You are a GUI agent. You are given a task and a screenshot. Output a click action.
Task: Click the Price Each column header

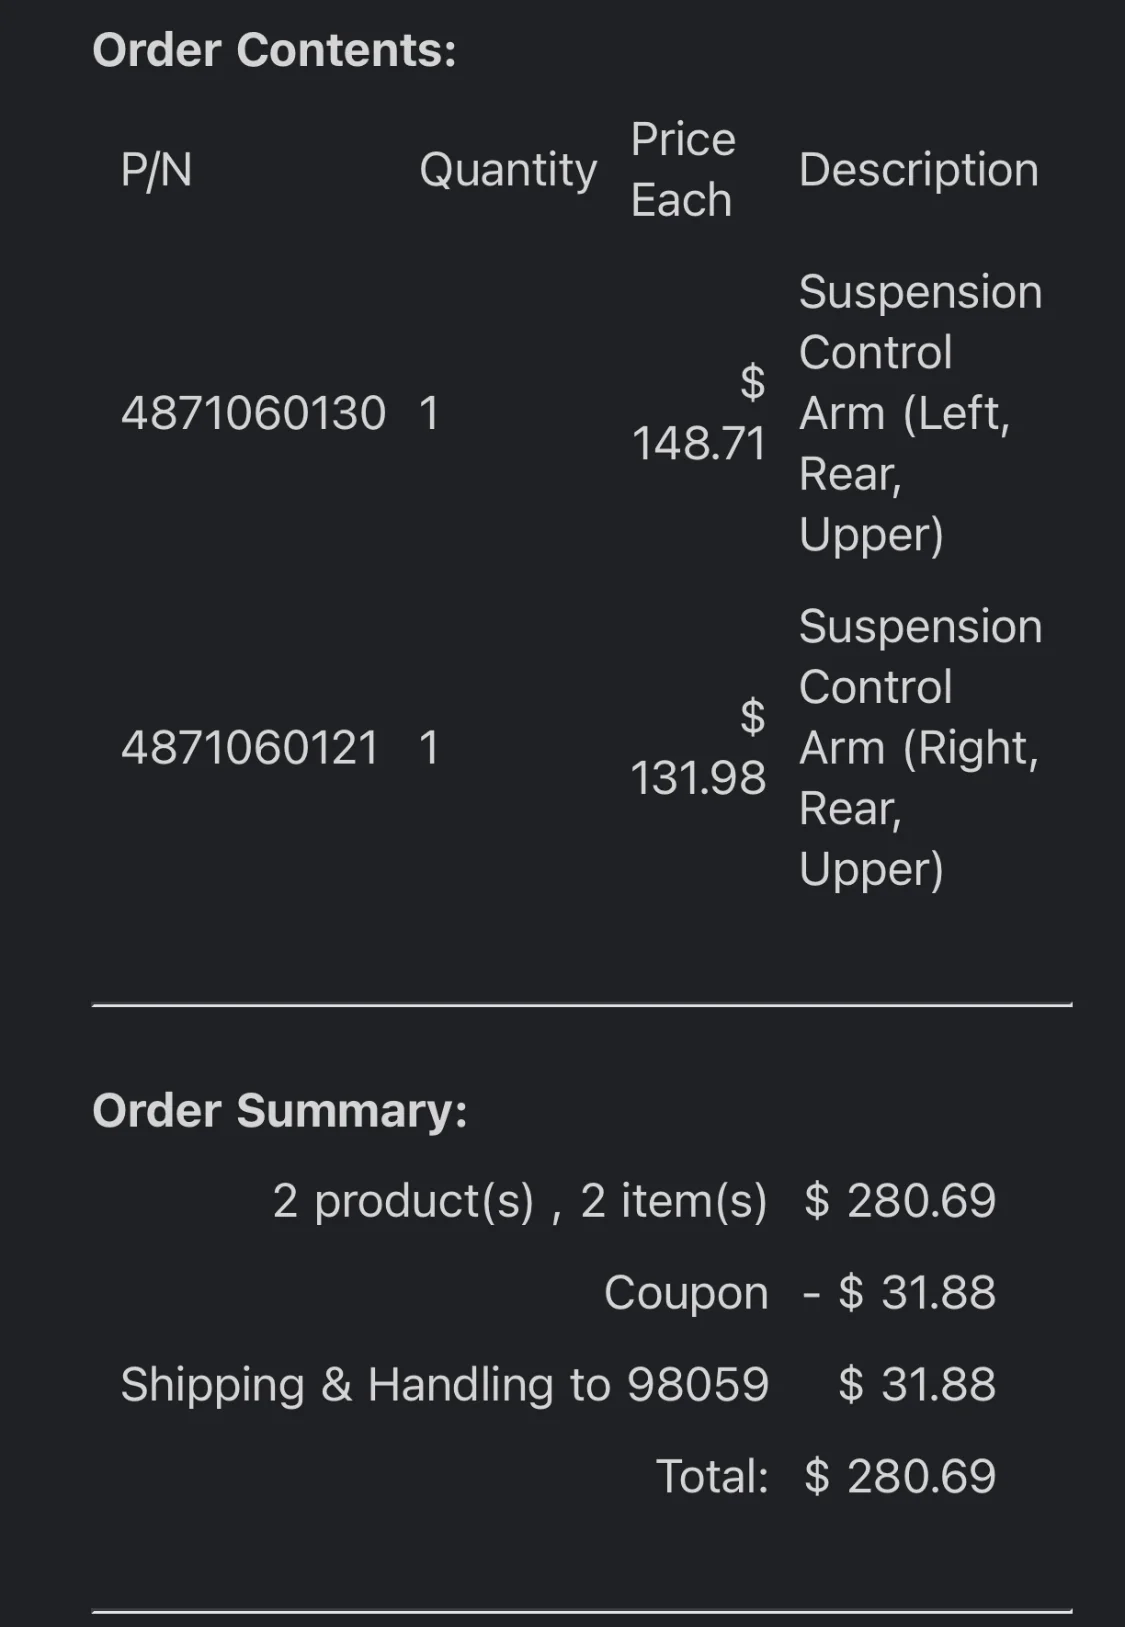pyautogui.click(x=683, y=170)
